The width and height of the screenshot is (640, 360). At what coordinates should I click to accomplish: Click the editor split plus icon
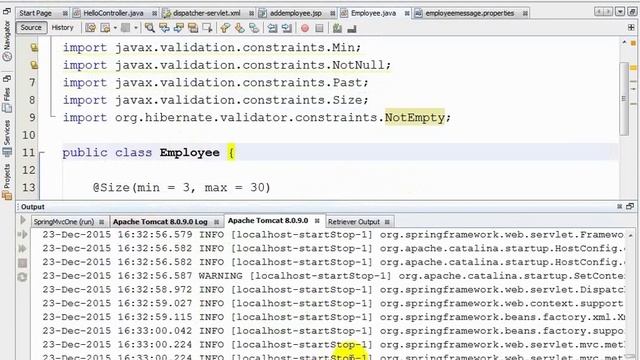click(631, 28)
